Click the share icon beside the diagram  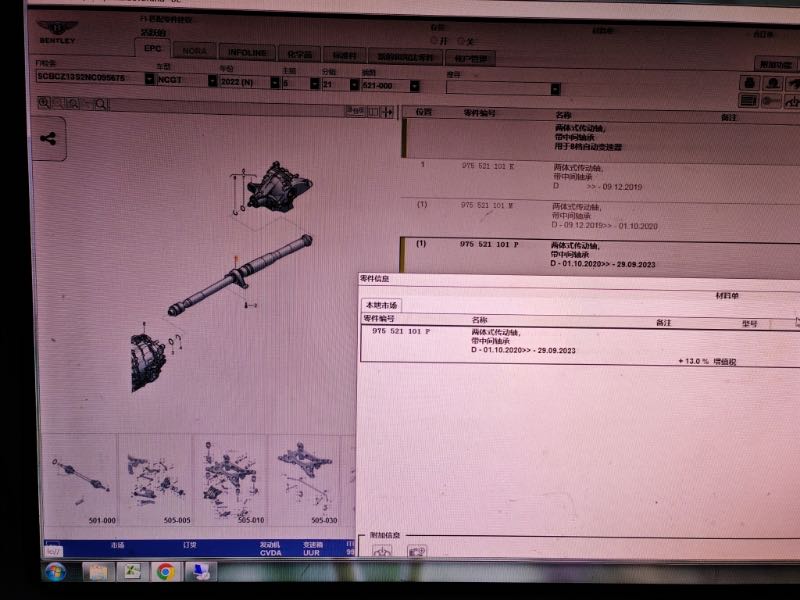48,139
